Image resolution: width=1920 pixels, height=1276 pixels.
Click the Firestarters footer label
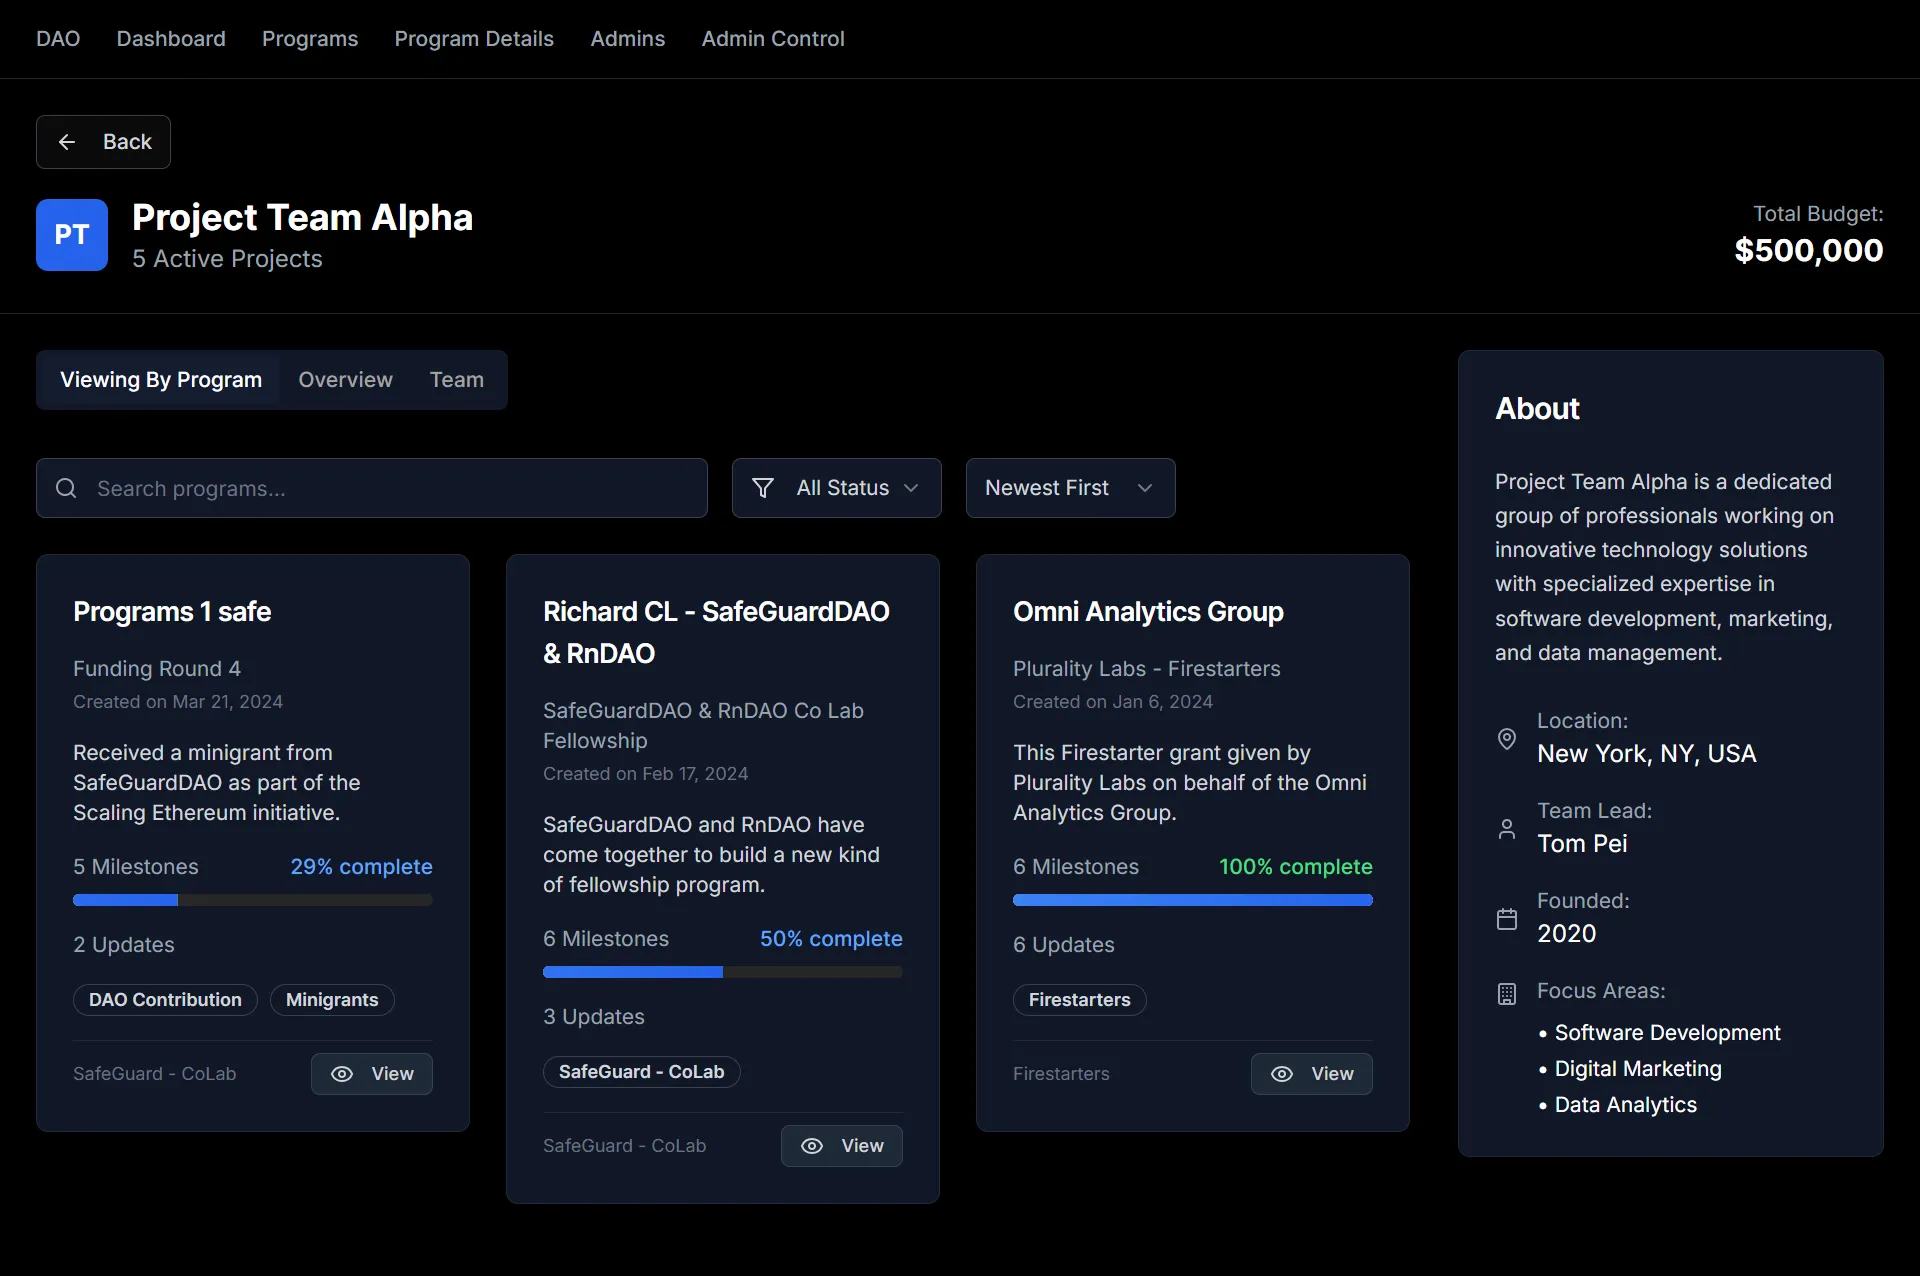(x=1061, y=1074)
